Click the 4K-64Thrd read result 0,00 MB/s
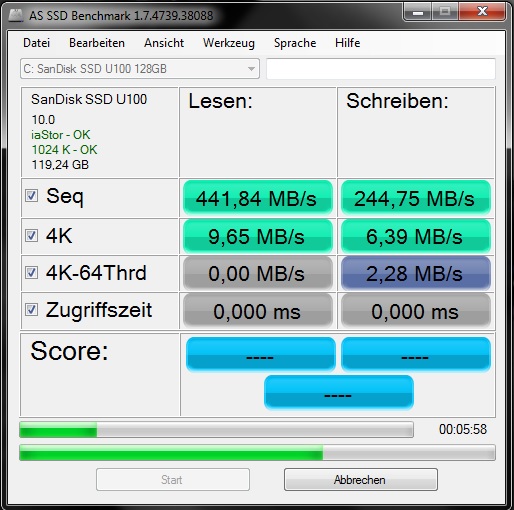Screen dimensions: 514x510 258,273
